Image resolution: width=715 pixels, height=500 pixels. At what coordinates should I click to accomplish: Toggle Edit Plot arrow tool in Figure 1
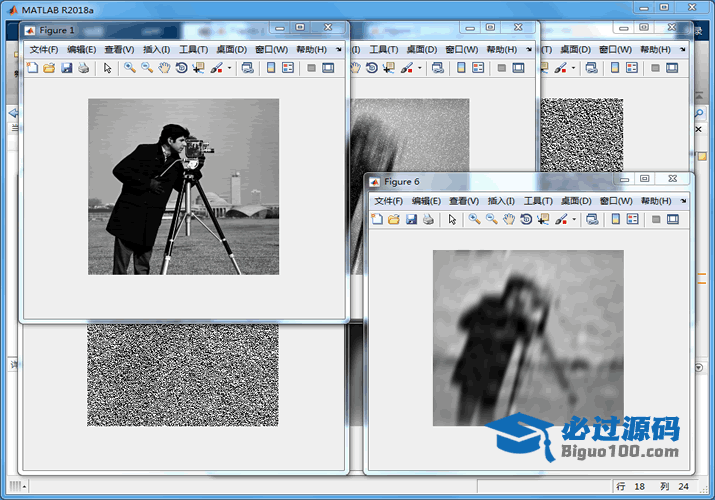pos(108,68)
